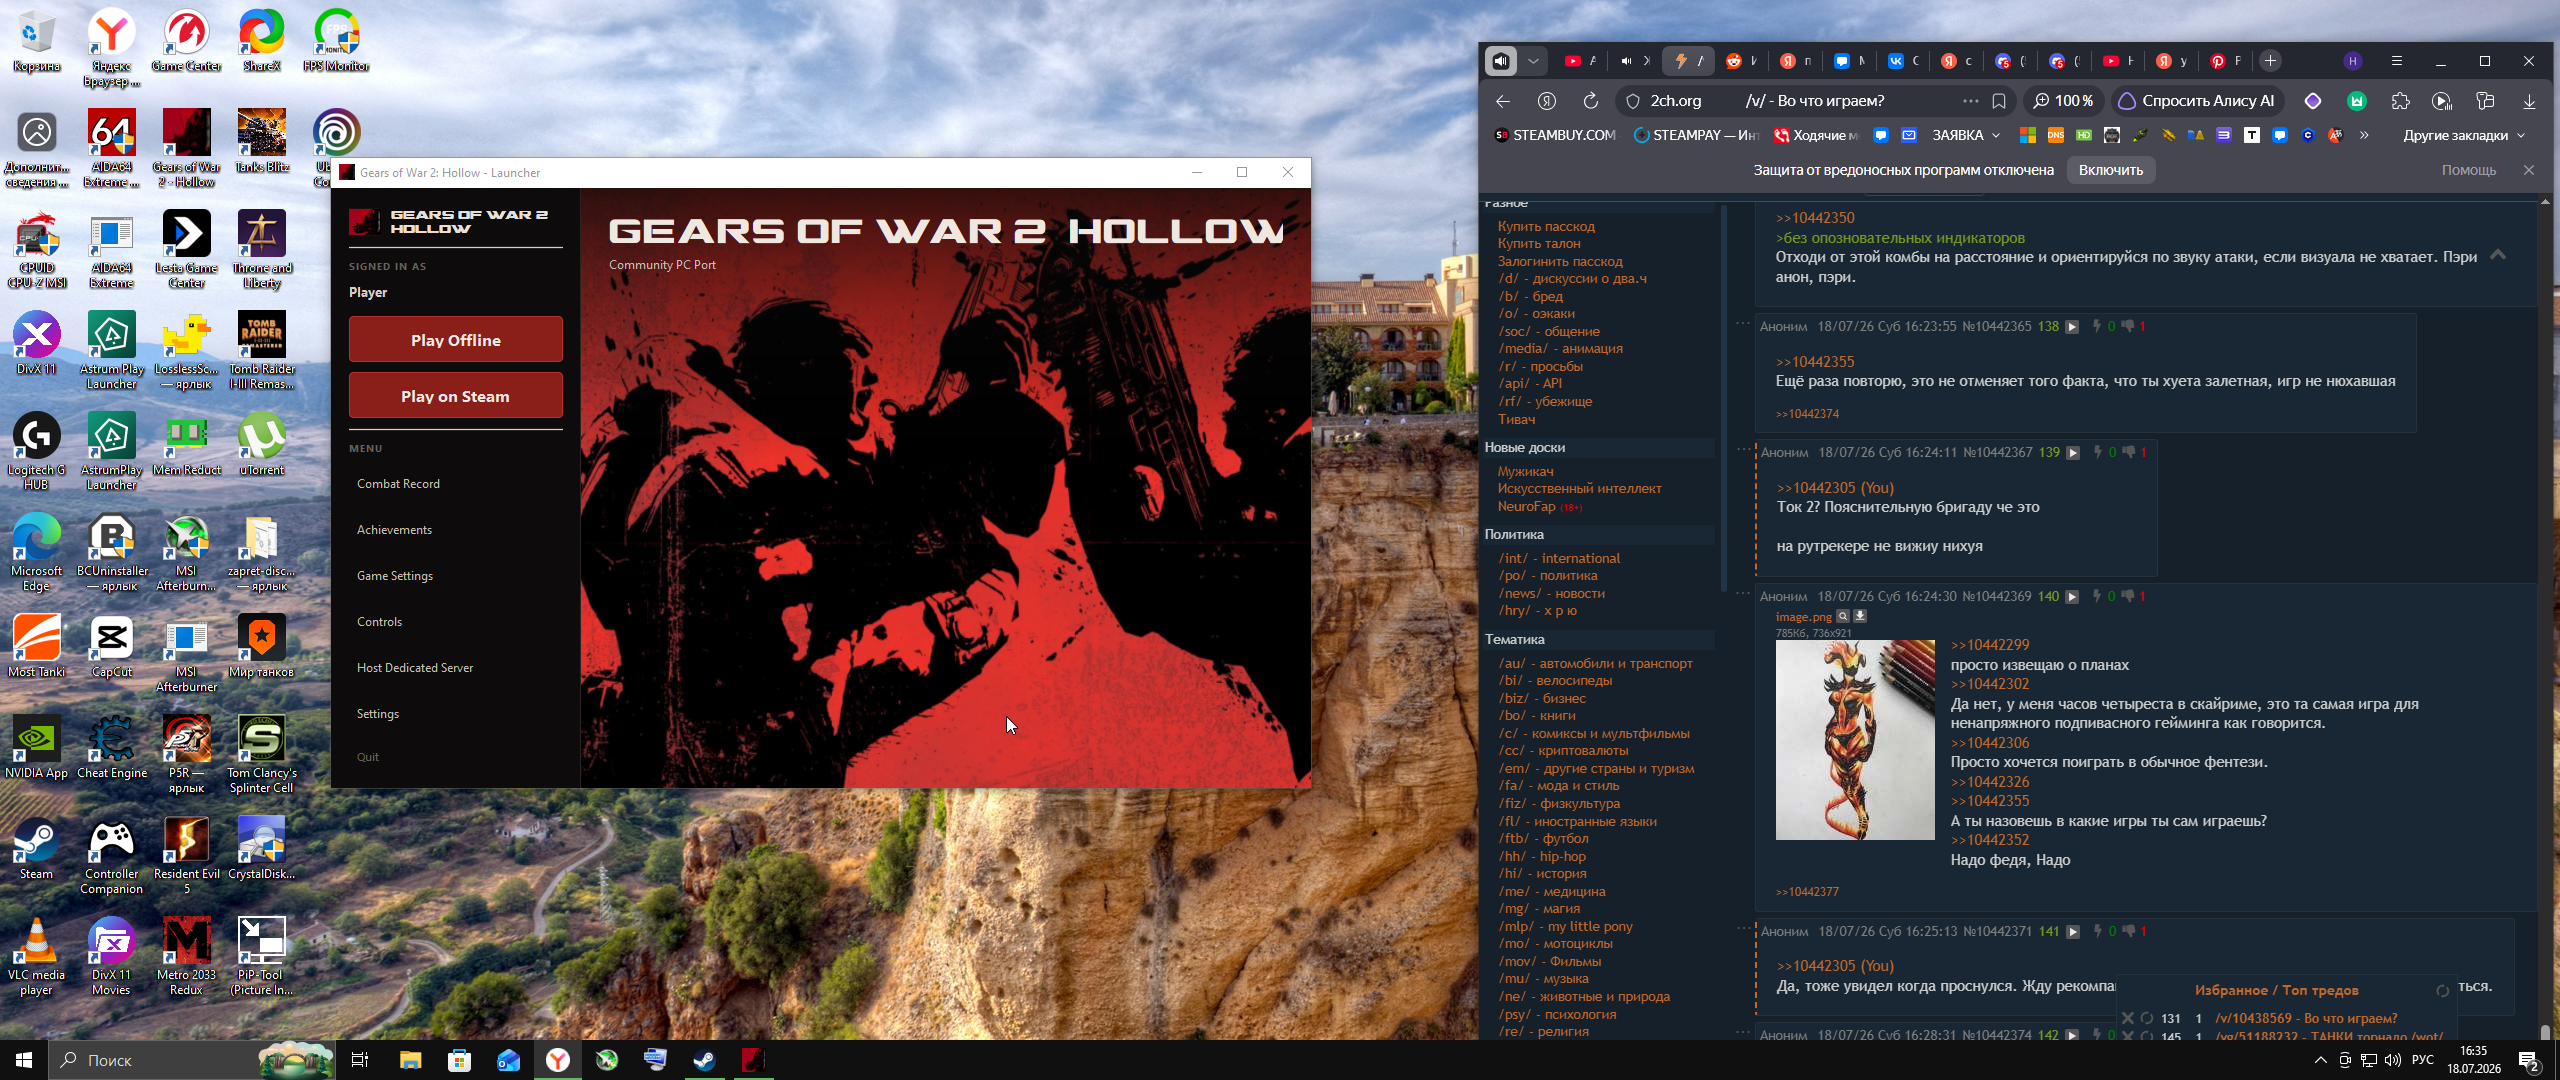This screenshot has width=2560, height=1080.
Task: Open /int/ - international board link
Action: (x=1559, y=558)
